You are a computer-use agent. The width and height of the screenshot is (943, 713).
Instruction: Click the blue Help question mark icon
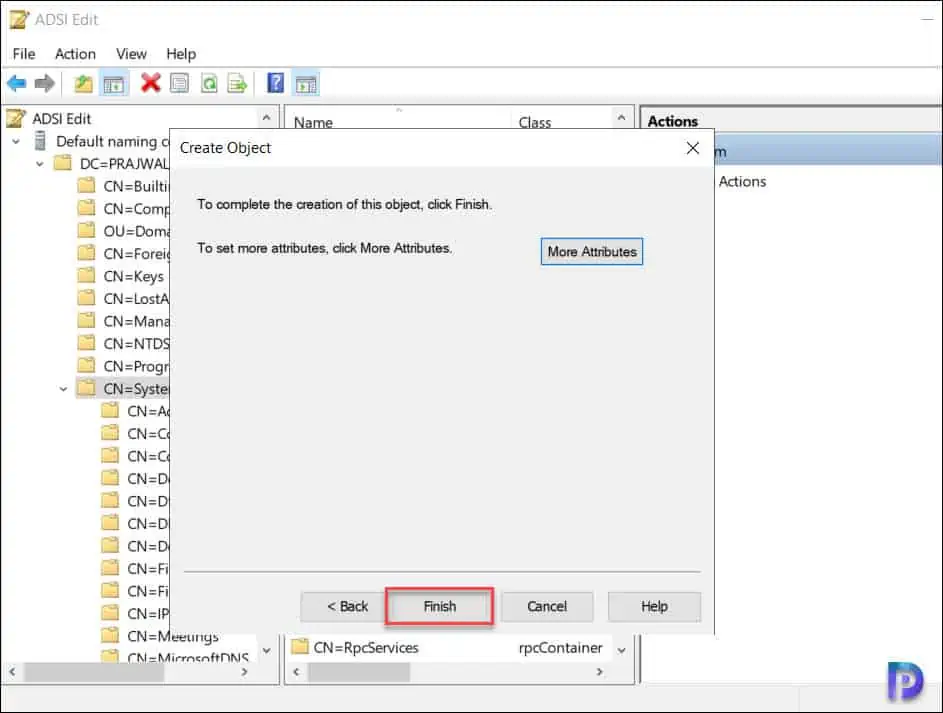[275, 82]
